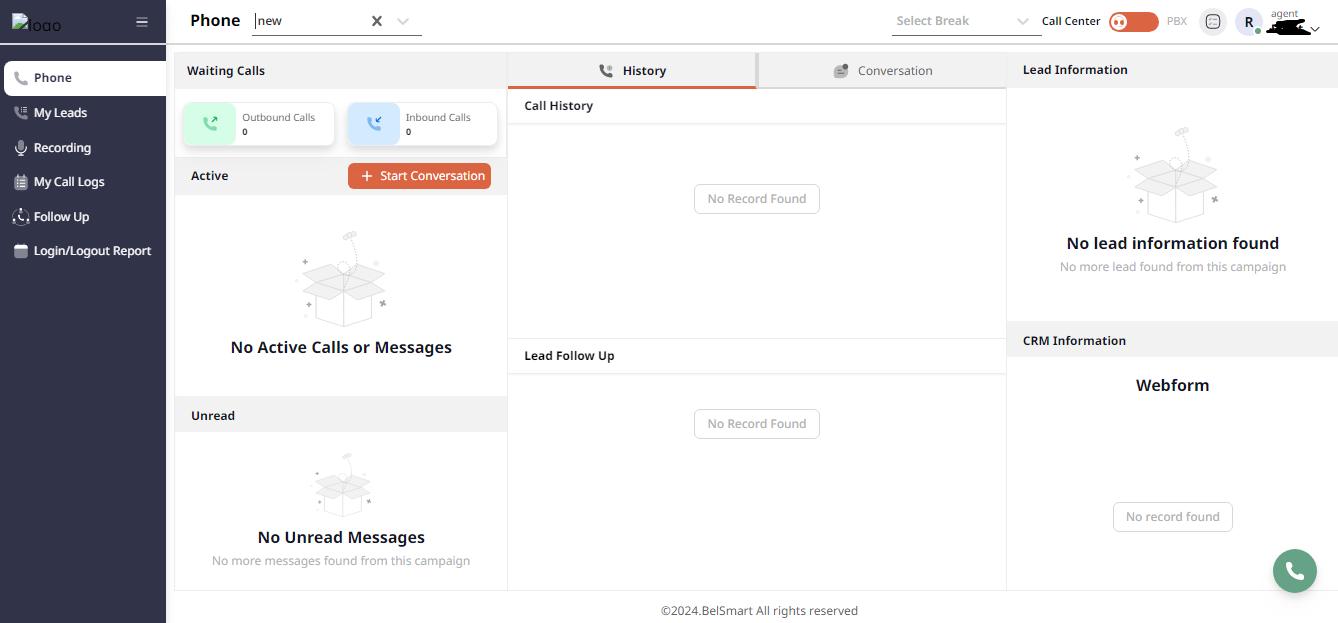Open the campaign selector dropdown chevron
The width and height of the screenshot is (1338, 623).
click(x=403, y=20)
